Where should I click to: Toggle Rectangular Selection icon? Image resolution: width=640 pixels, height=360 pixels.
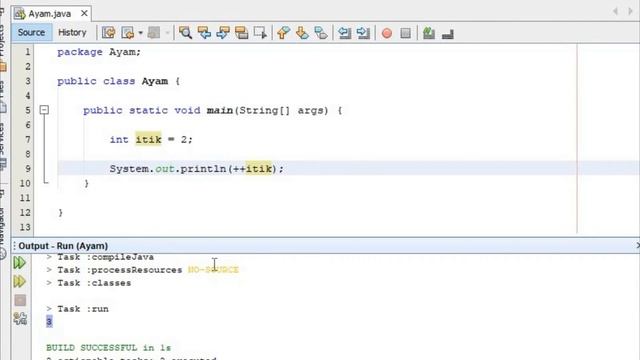pyautogui.click(x=260, y=33)
